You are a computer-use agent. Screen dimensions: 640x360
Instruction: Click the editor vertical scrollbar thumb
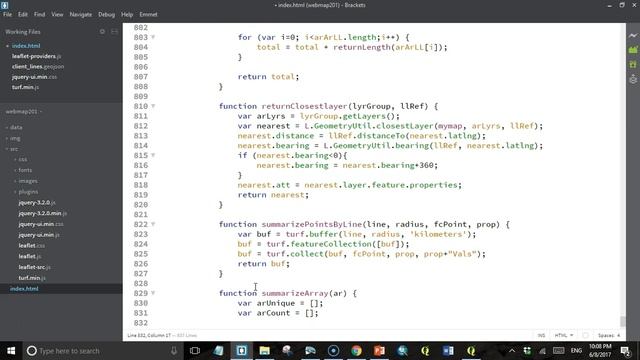pos(622,321)
